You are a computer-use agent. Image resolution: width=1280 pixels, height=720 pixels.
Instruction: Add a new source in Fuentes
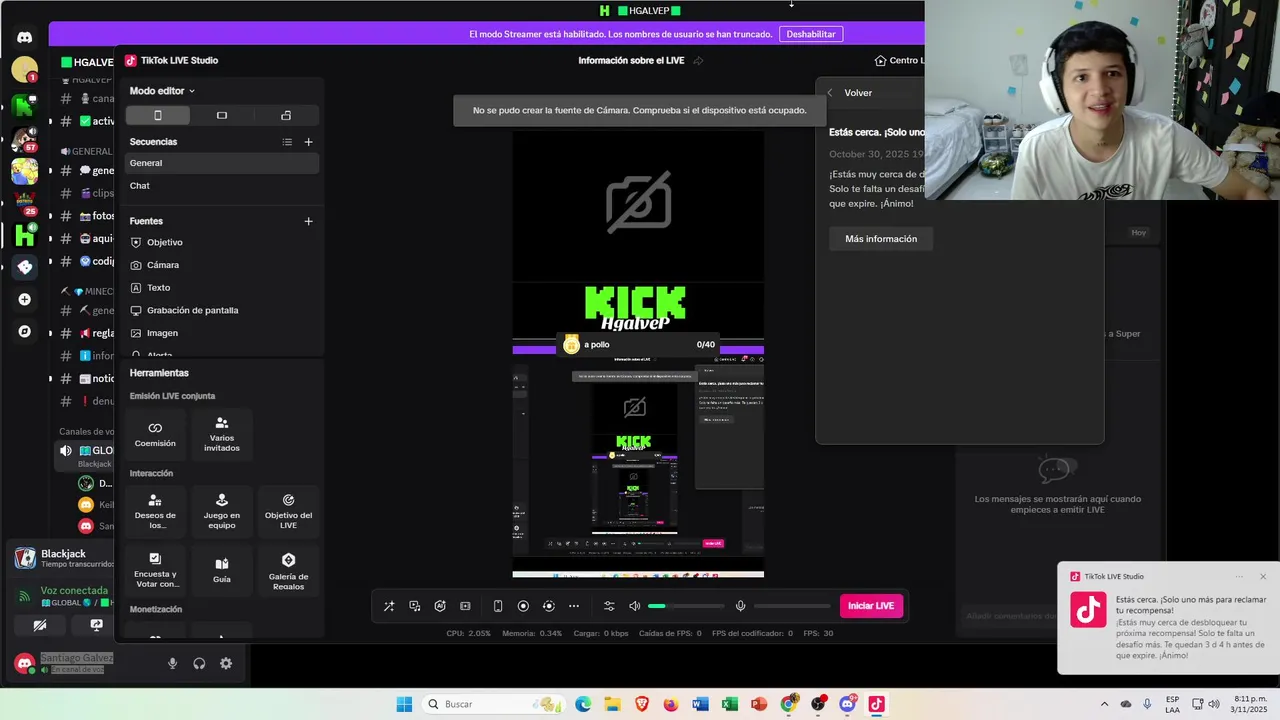coord(308,221)
